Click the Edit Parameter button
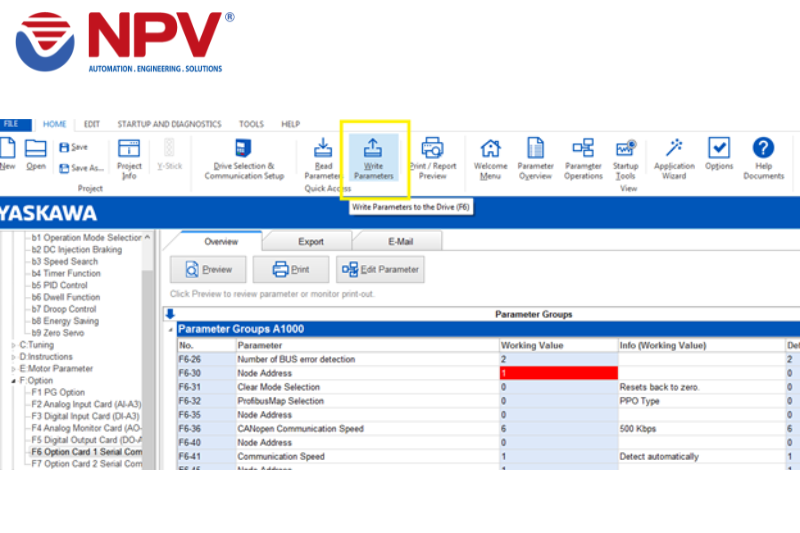The height and width of the screenshot is (533, 800). point(380,269)
